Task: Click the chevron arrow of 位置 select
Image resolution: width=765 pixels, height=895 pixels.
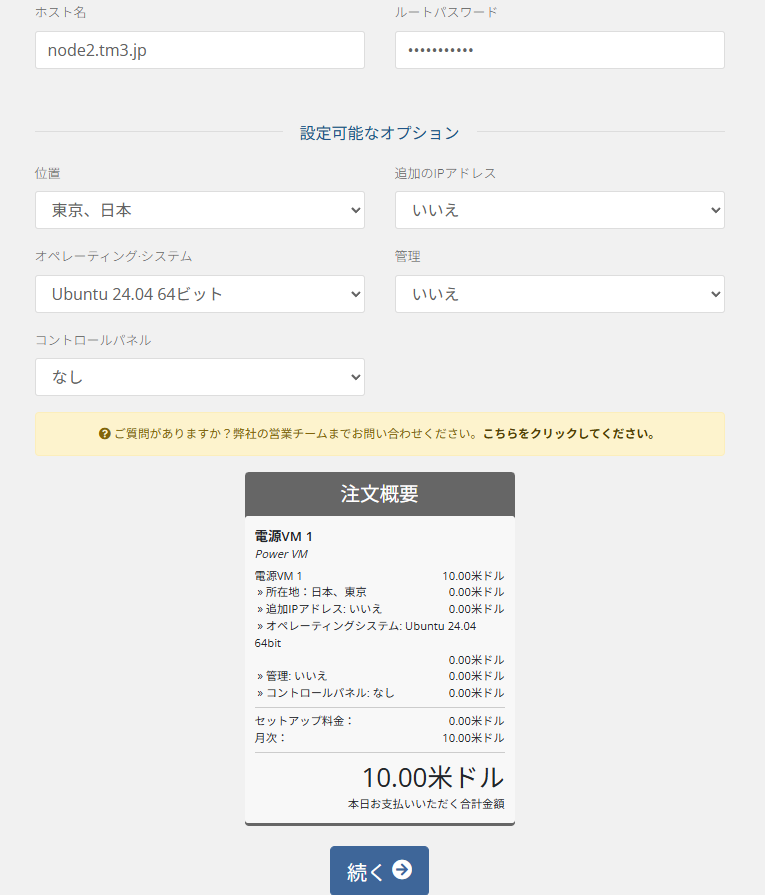Action: point(356,210)
